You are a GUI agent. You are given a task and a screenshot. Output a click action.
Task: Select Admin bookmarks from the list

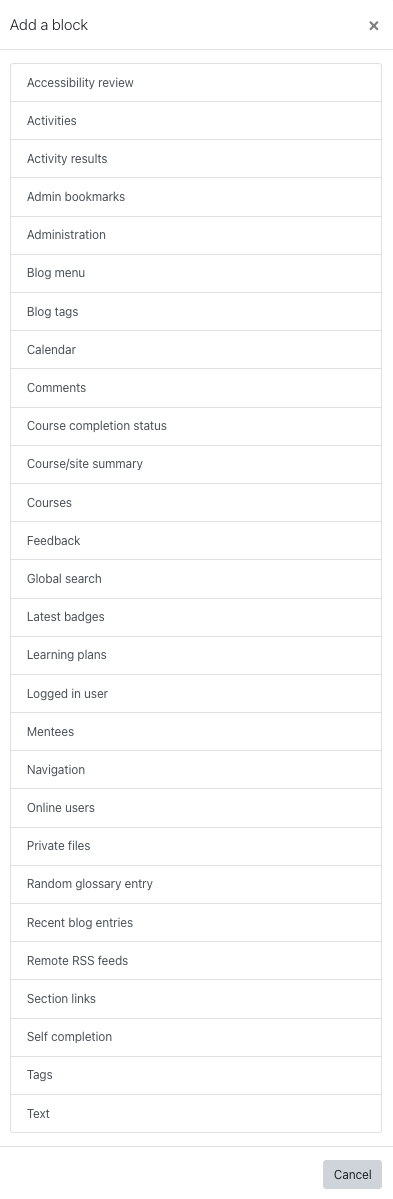[x=196, y=197]
